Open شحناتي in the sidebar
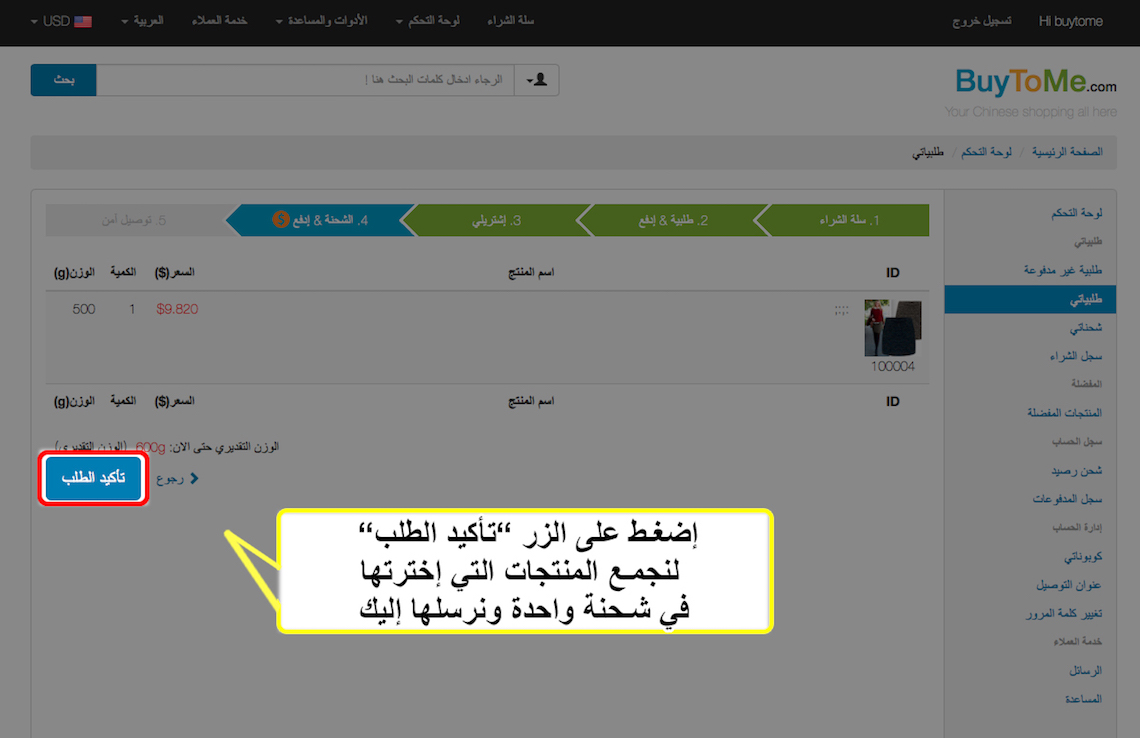 coord(1084,327)
